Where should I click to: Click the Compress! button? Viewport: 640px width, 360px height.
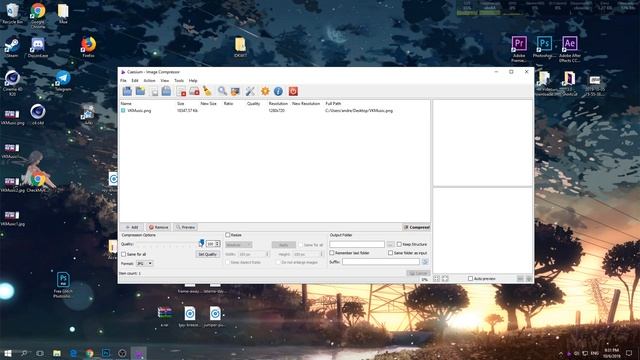[x=416, y=227]
